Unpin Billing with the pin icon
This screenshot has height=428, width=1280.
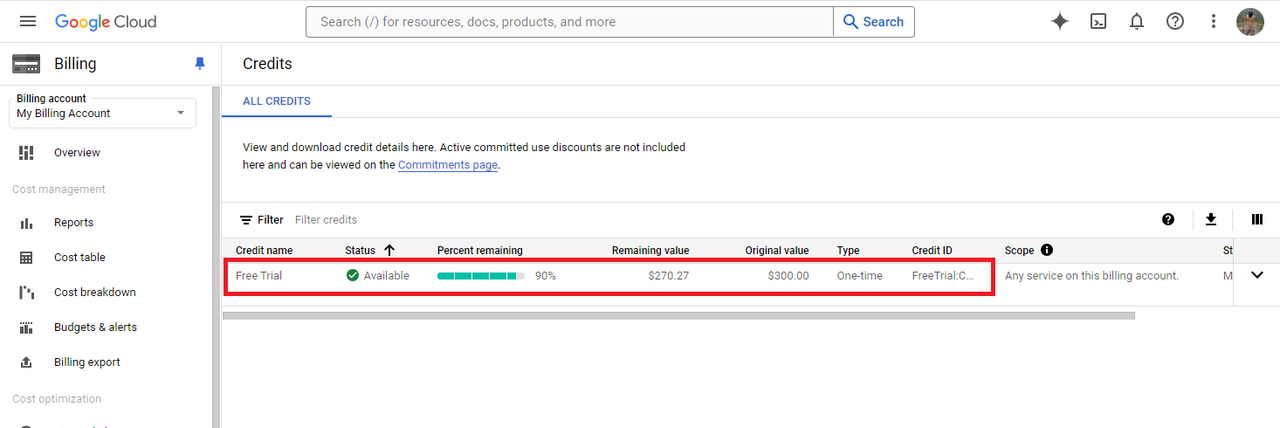[x=199, y=64]
